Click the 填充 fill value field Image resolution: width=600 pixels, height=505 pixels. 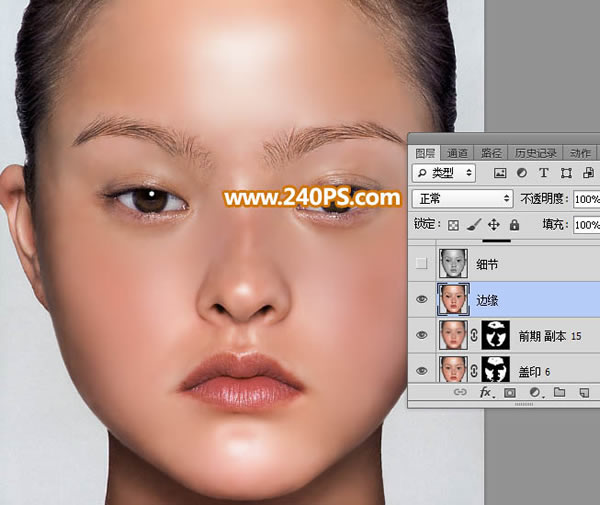click(x=586, y=225)
